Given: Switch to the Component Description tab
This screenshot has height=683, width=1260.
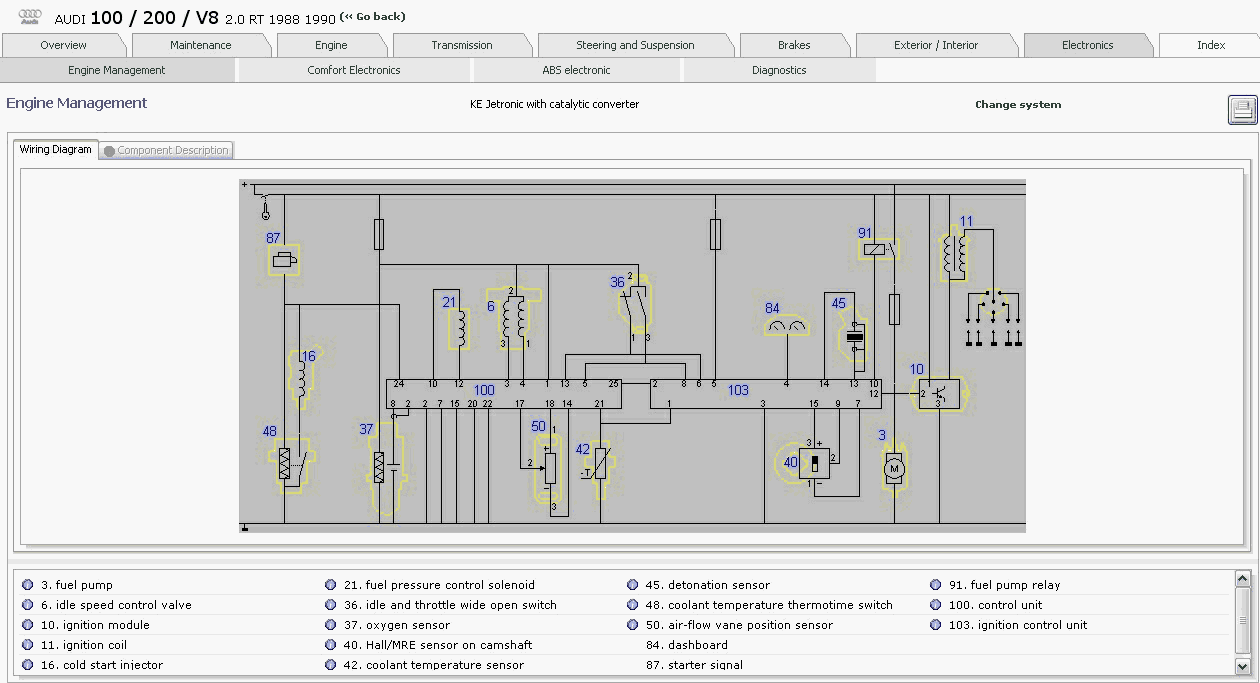Looking at the screenshot, I should (166, 150).
